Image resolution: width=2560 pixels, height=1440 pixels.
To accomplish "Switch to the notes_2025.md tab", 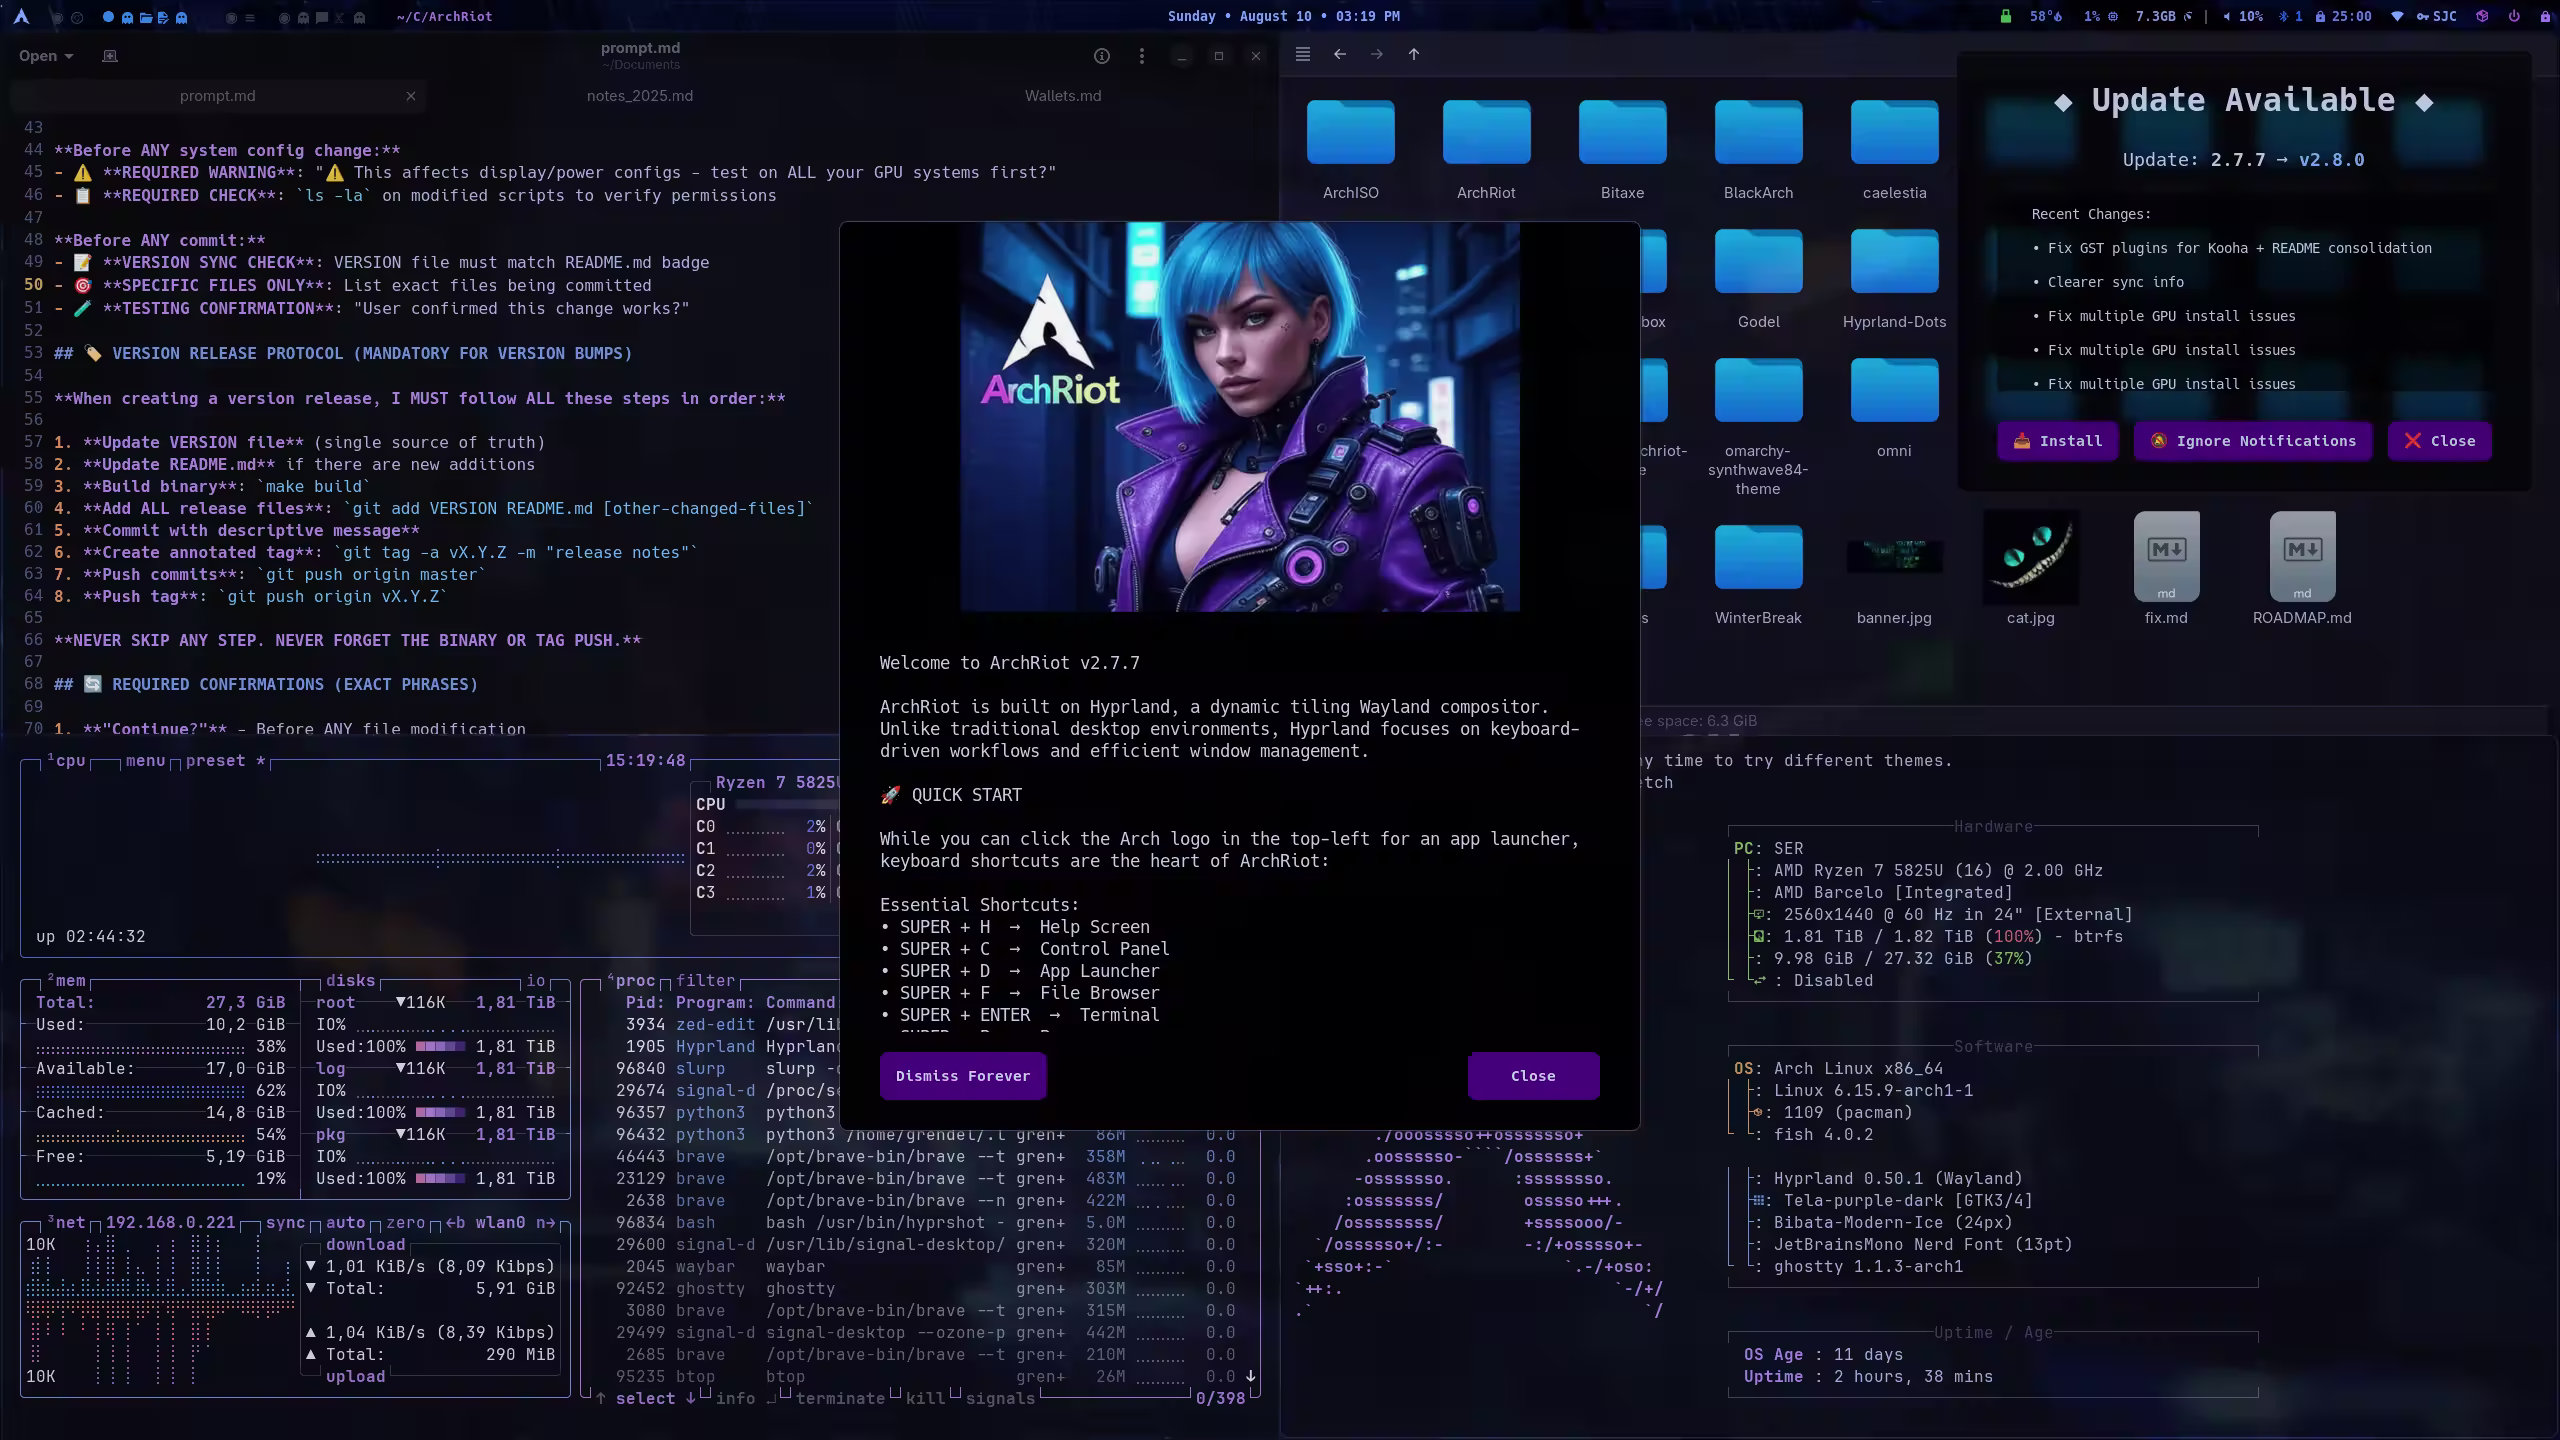I will click(x=639, y=96).
